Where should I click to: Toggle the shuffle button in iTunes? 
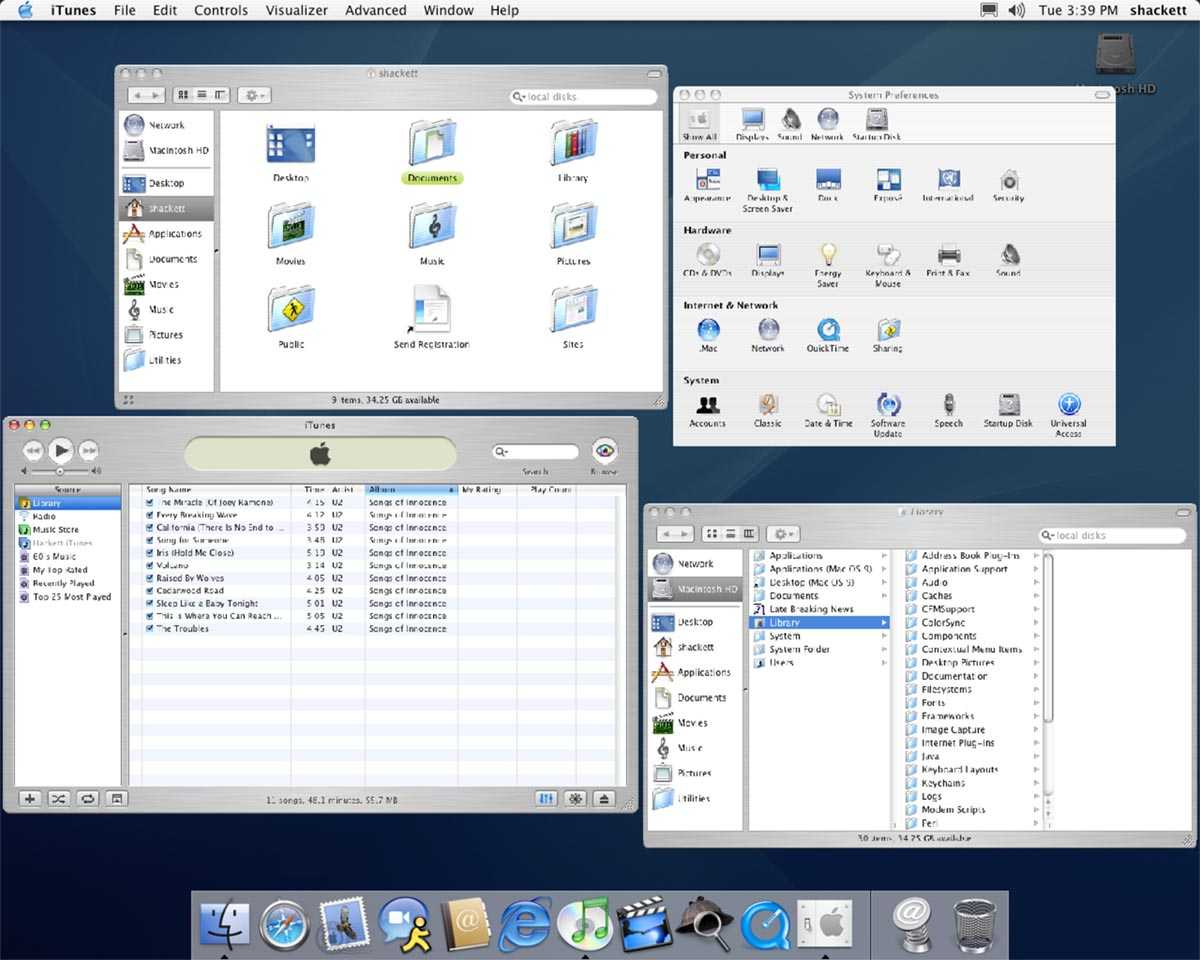point(59,798)
